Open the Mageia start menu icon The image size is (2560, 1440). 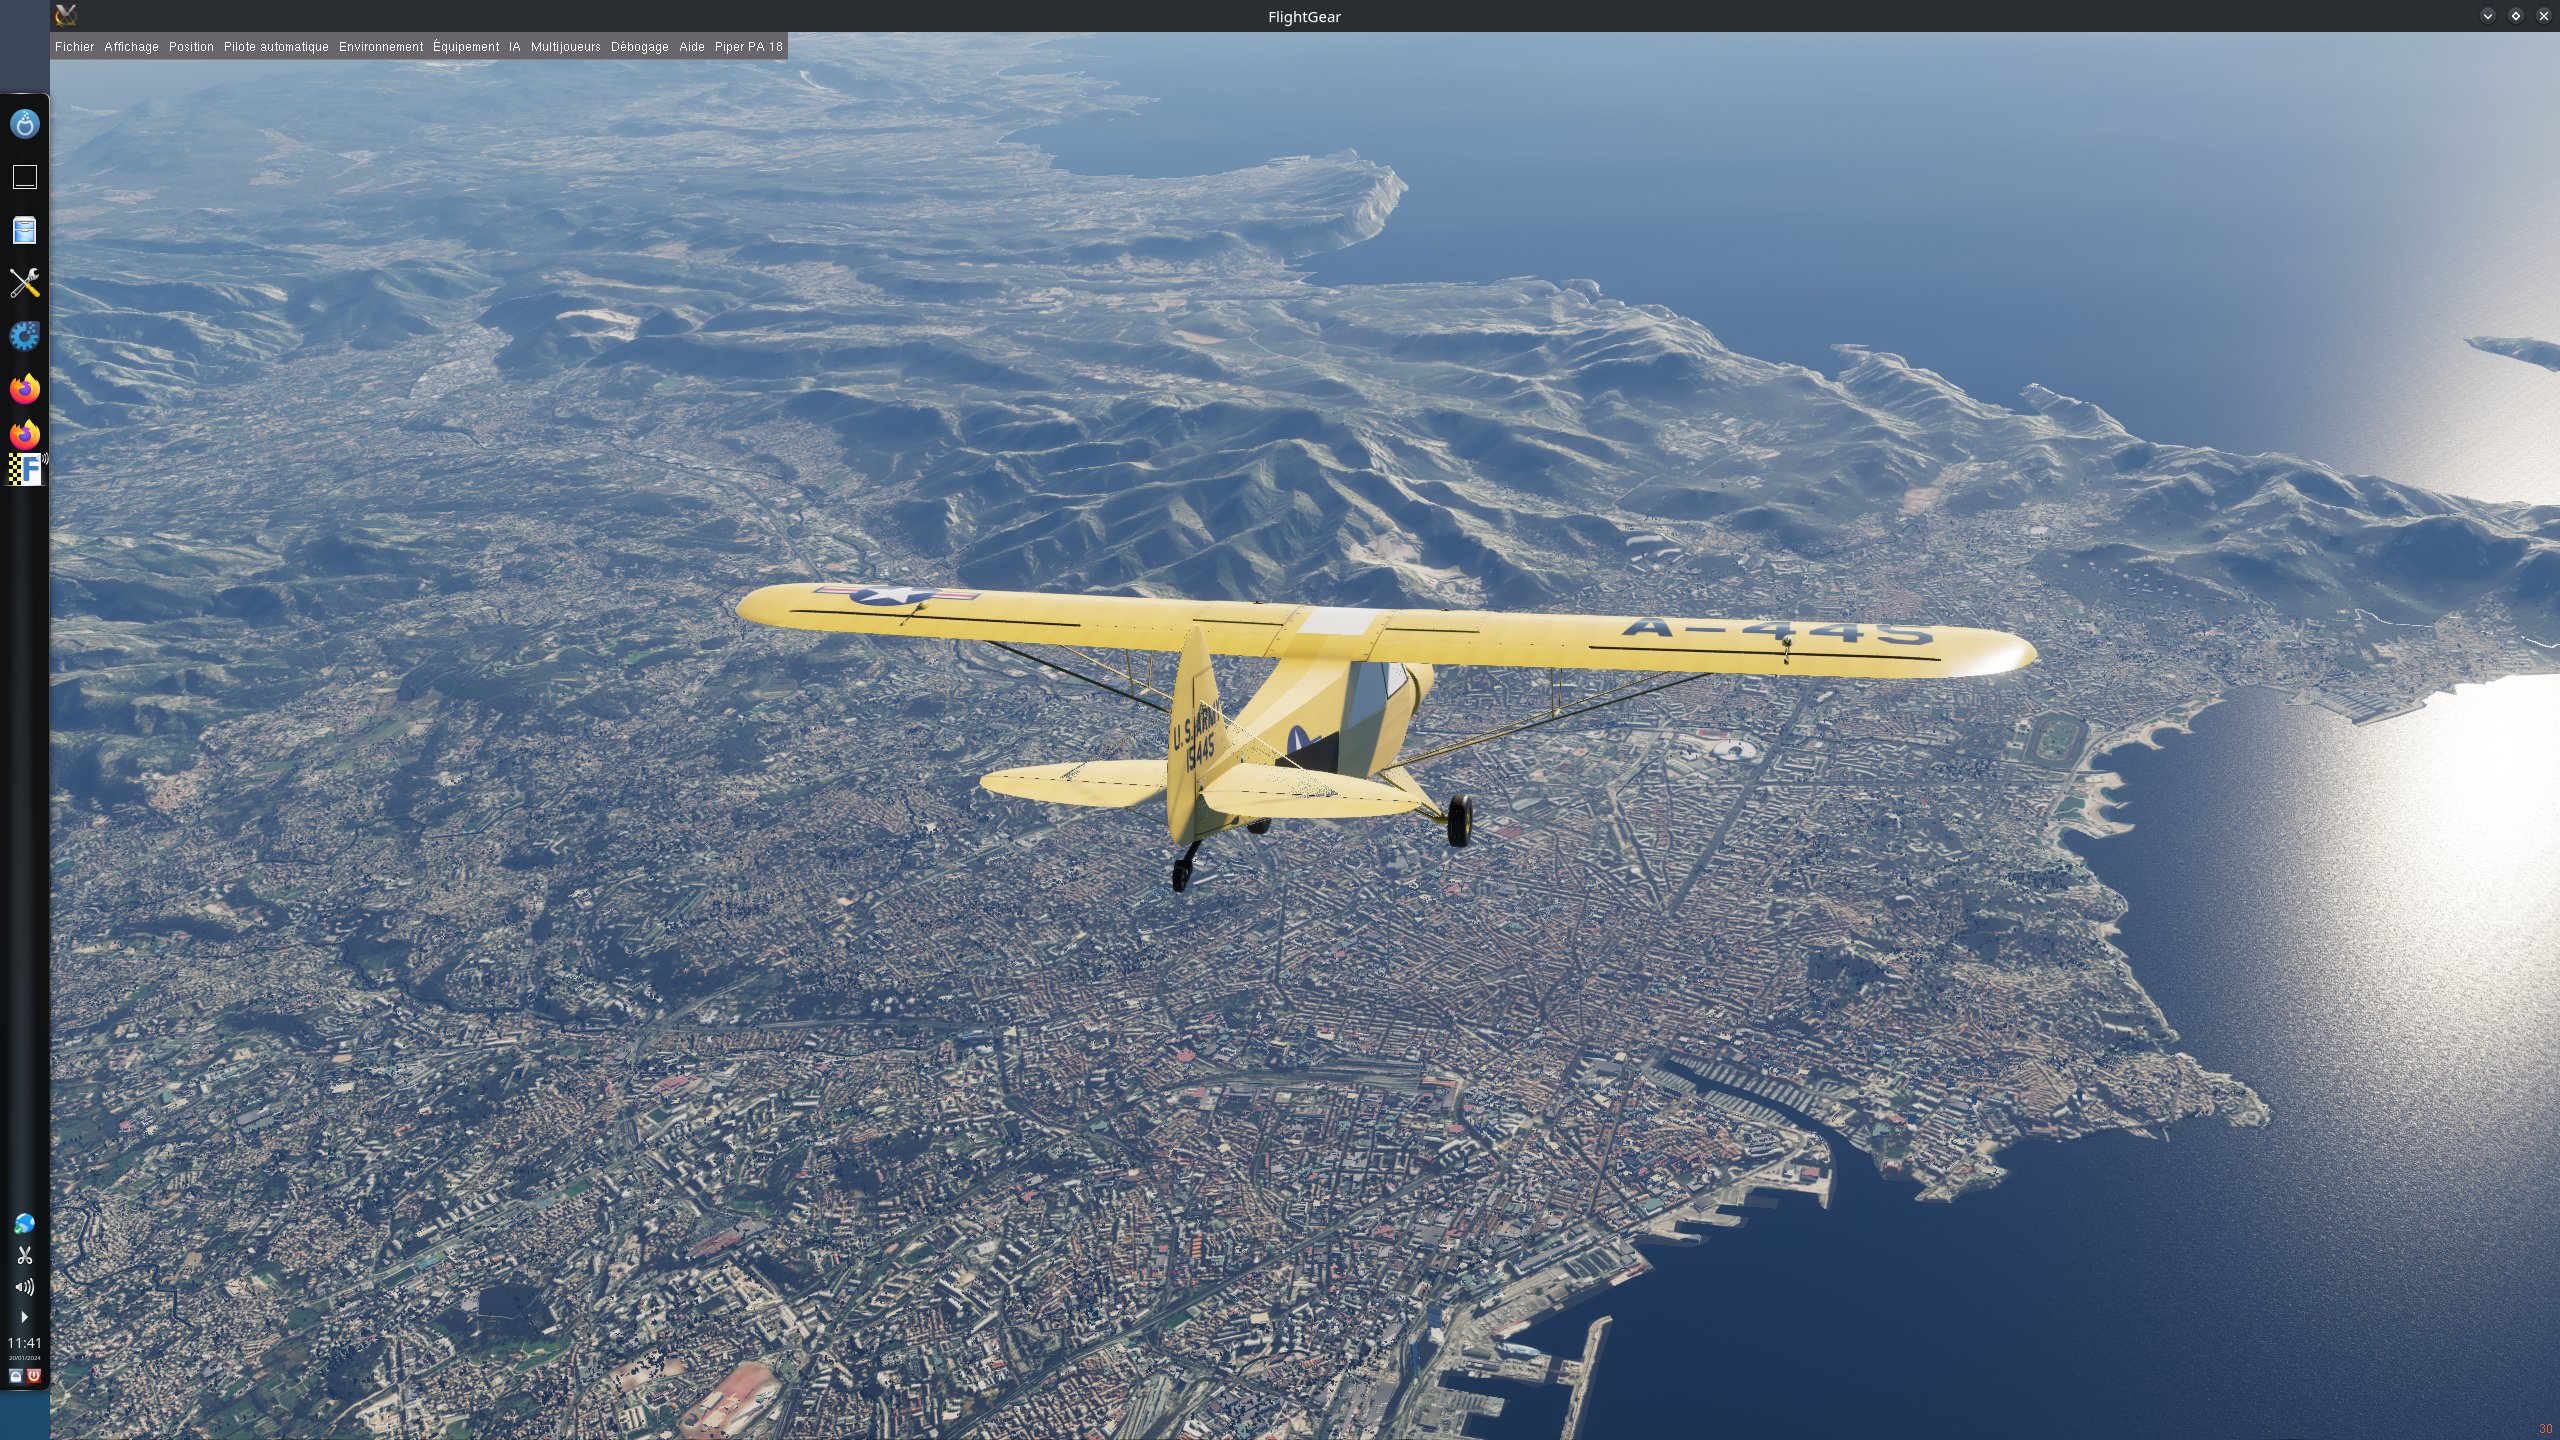(24, 124)
